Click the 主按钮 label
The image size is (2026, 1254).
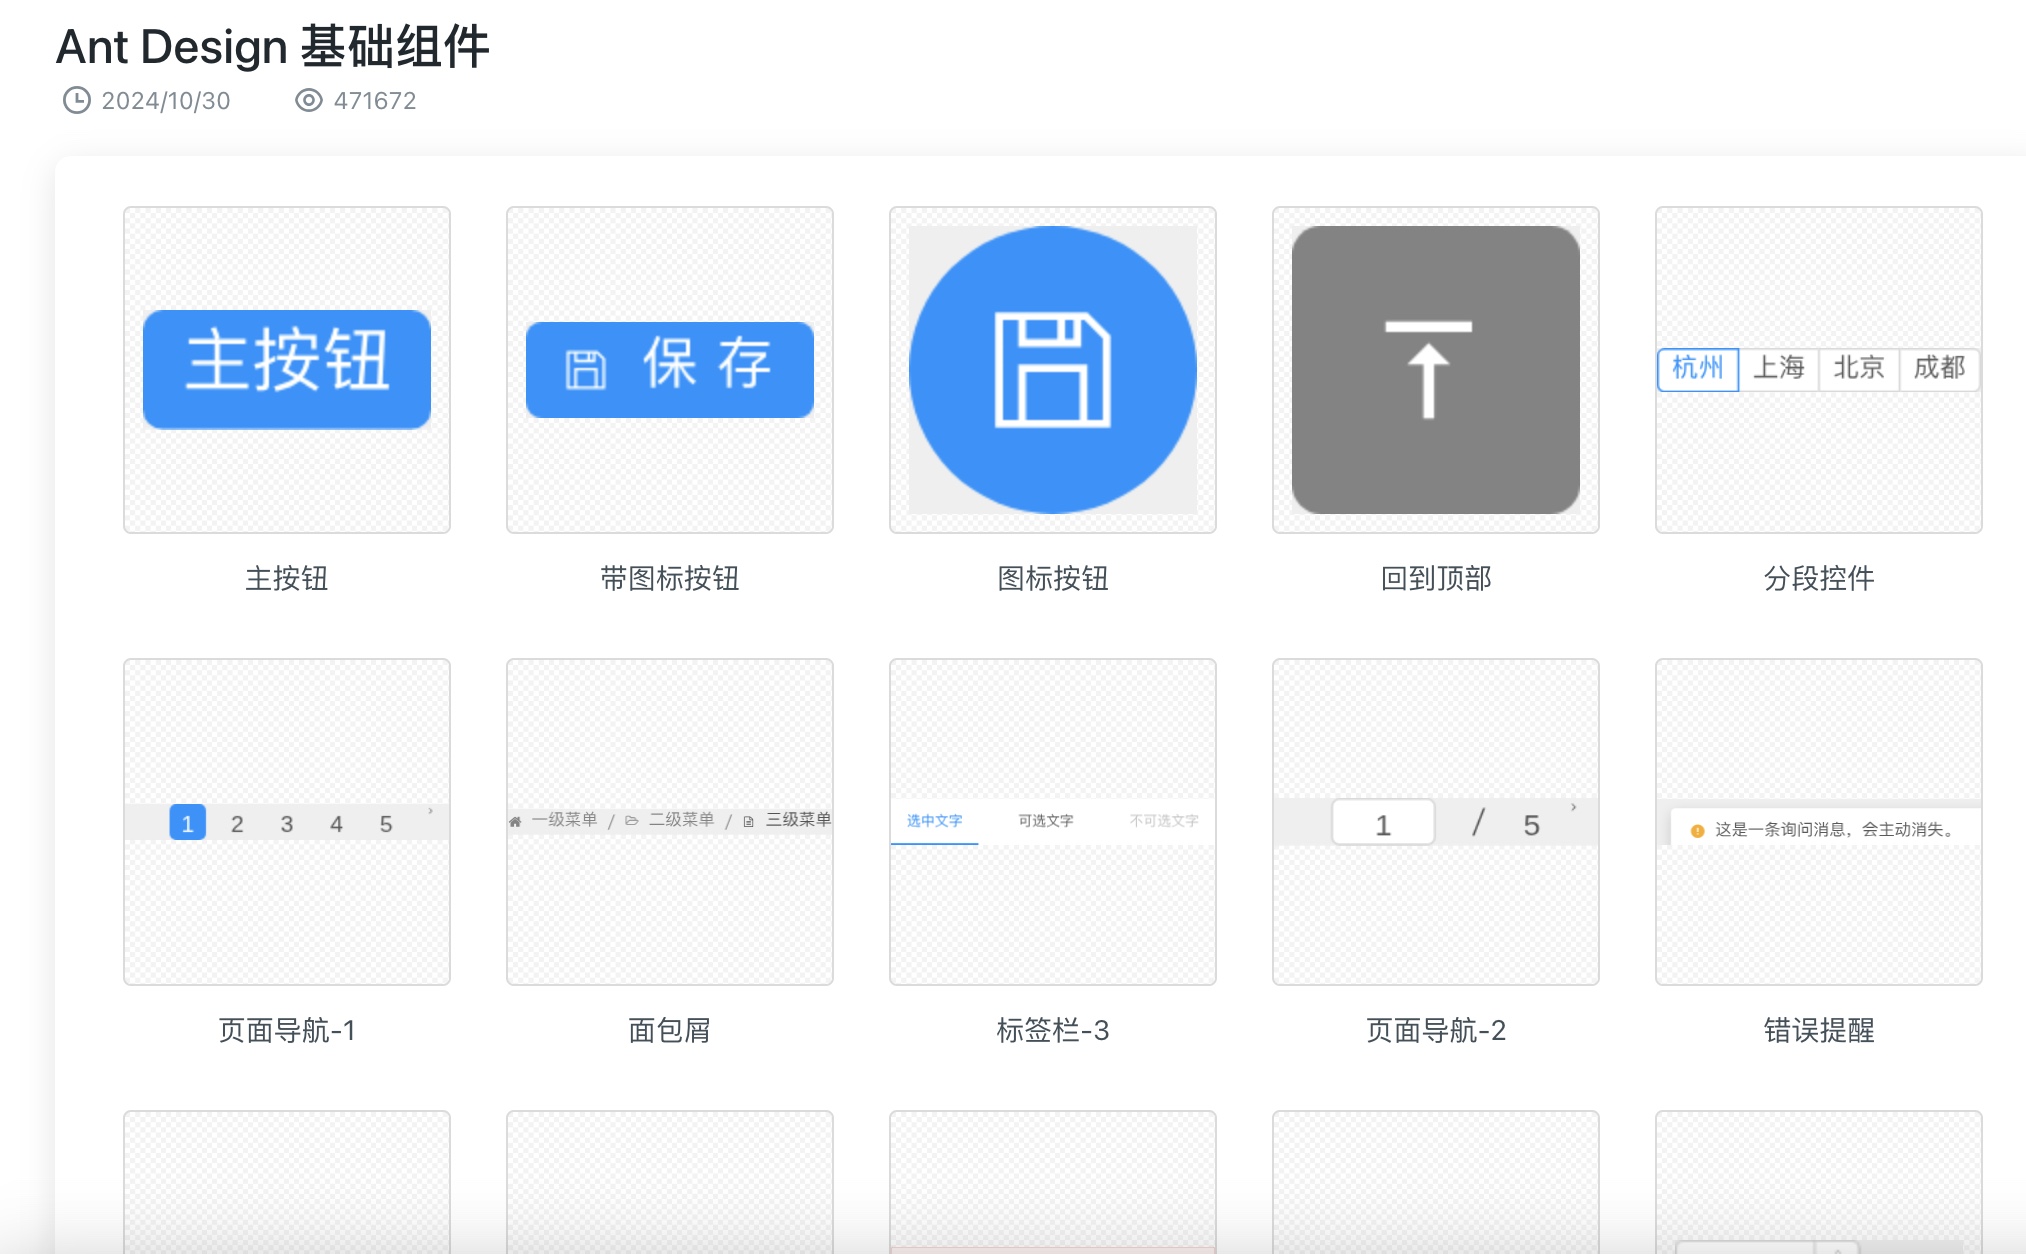(287, 578)
